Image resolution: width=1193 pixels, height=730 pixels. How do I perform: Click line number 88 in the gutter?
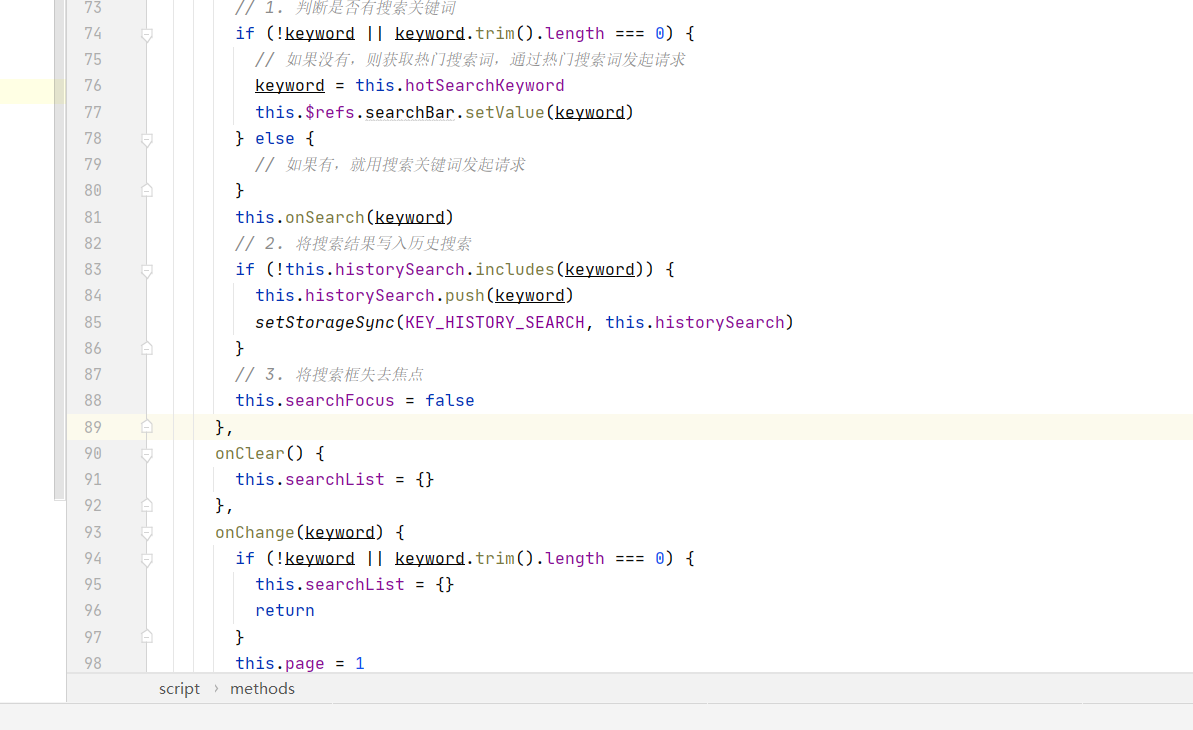pos(93,400)
